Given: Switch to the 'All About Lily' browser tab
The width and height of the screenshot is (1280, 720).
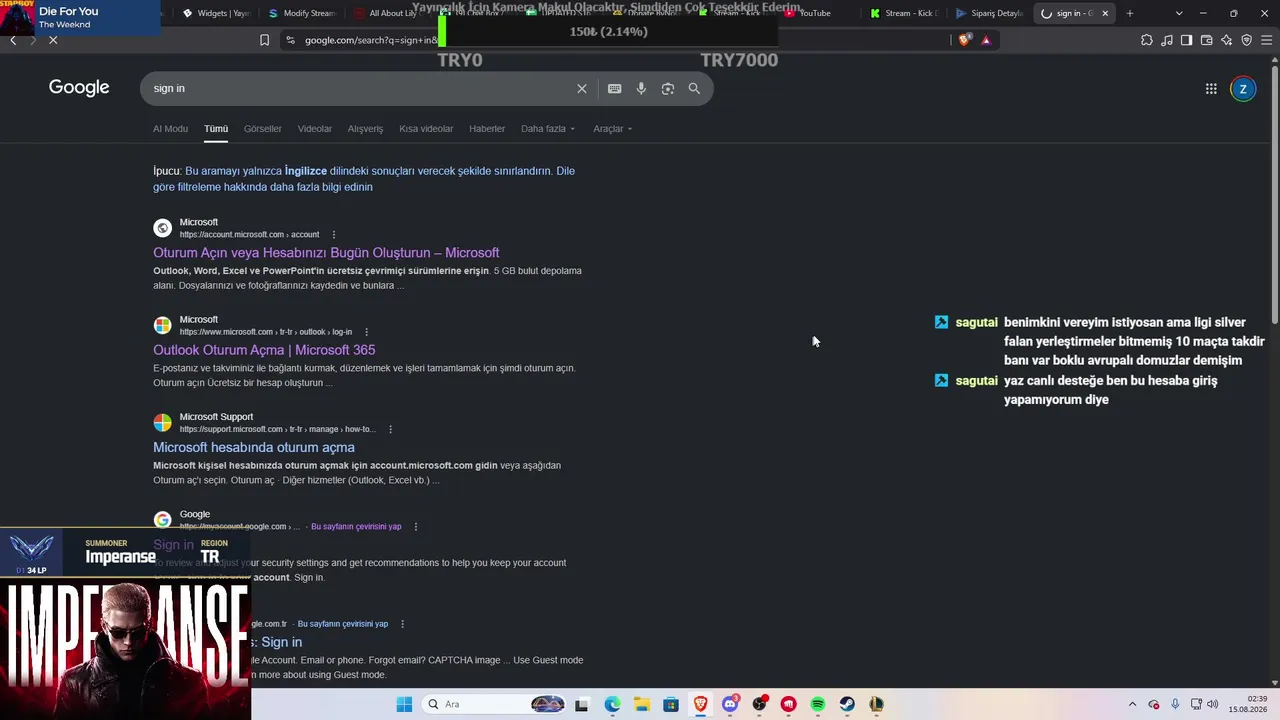Looking at the screenshot, I should click(x=387, y=13).
